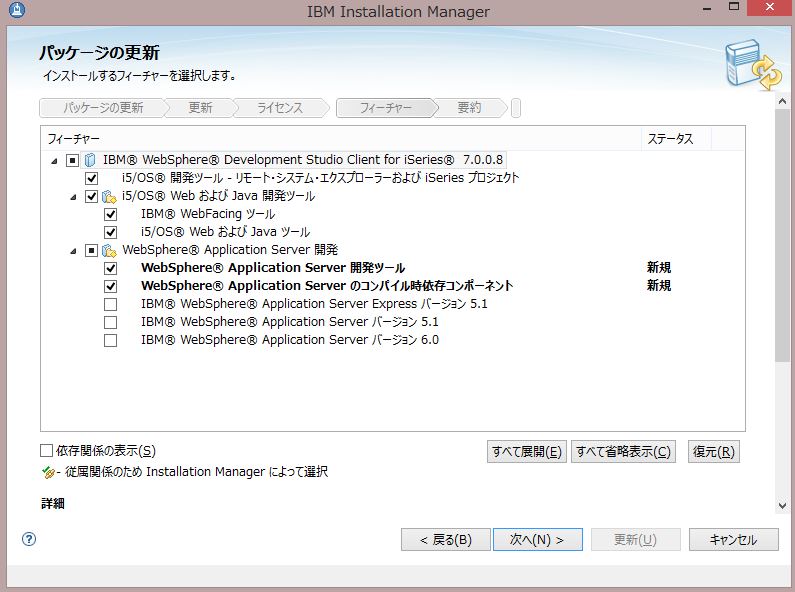Uncheck the i5/OS Web および Java ツール checkbox

point(110,233)
